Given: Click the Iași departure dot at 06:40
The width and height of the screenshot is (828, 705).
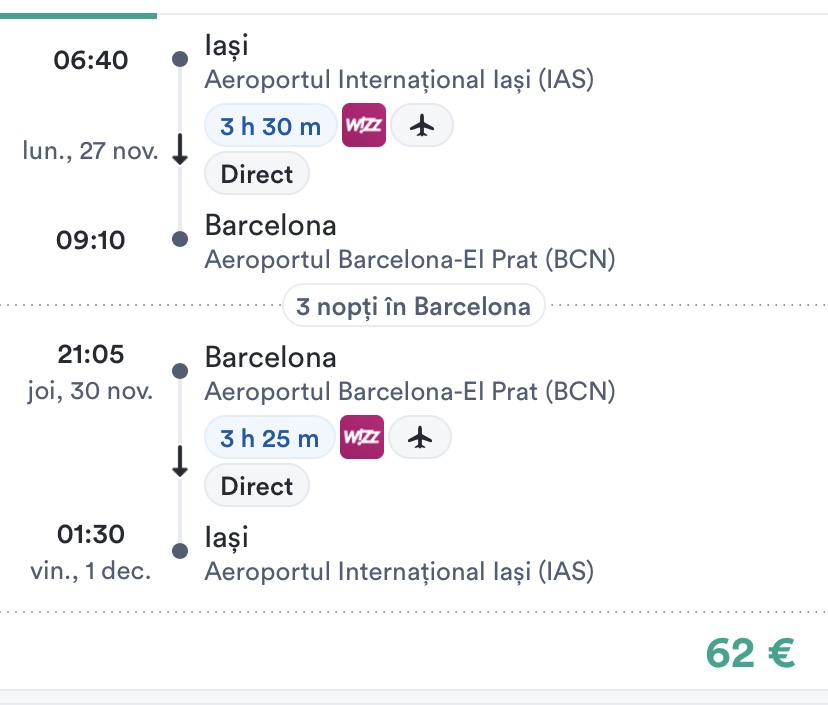Looking at the screenshot, I should (180, 59).
